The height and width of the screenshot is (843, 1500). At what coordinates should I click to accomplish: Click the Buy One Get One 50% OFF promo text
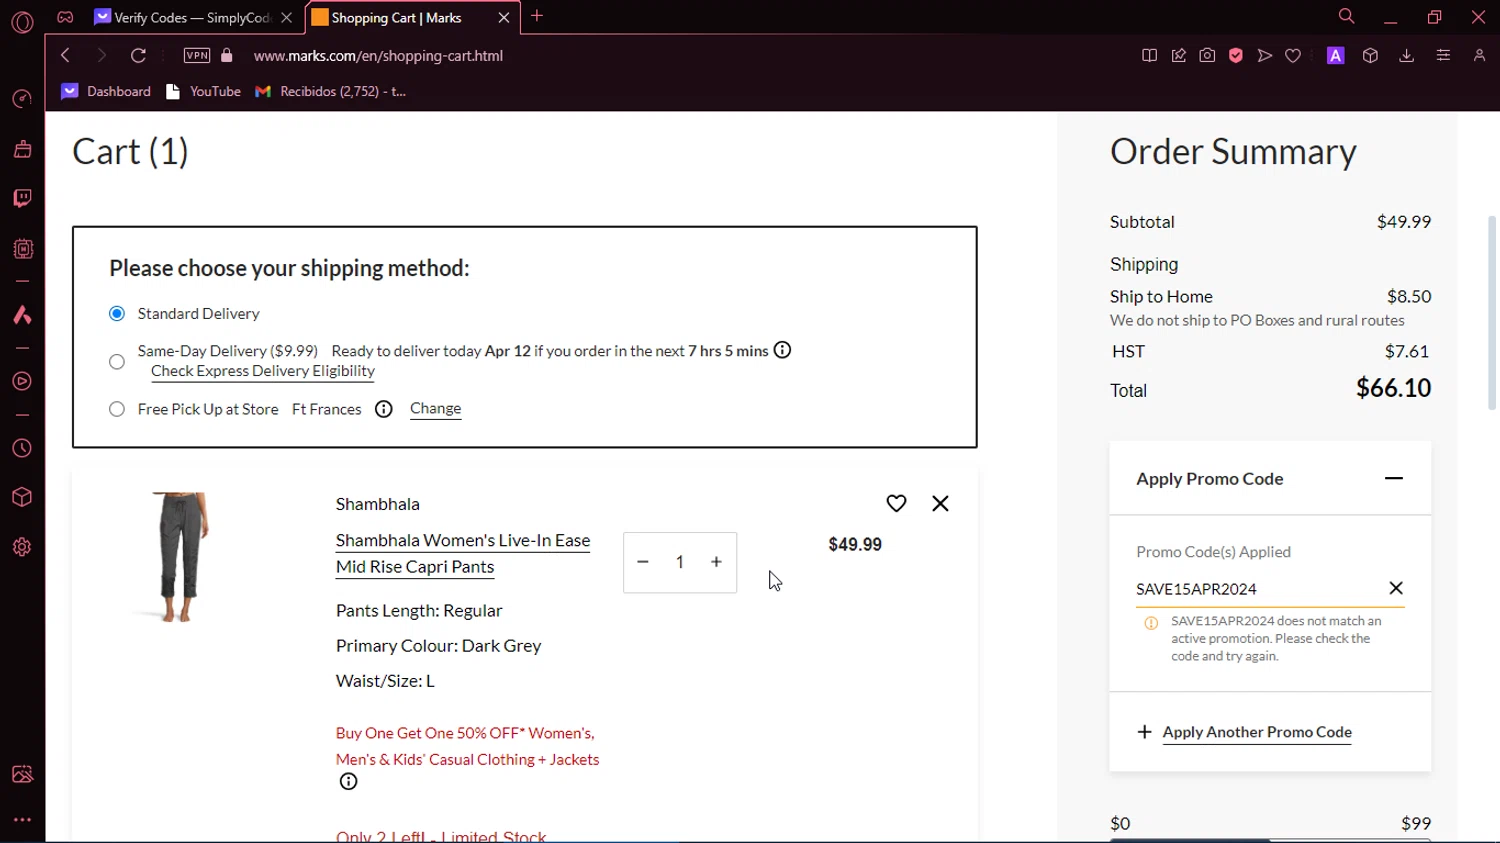click(x=468, y=746)
